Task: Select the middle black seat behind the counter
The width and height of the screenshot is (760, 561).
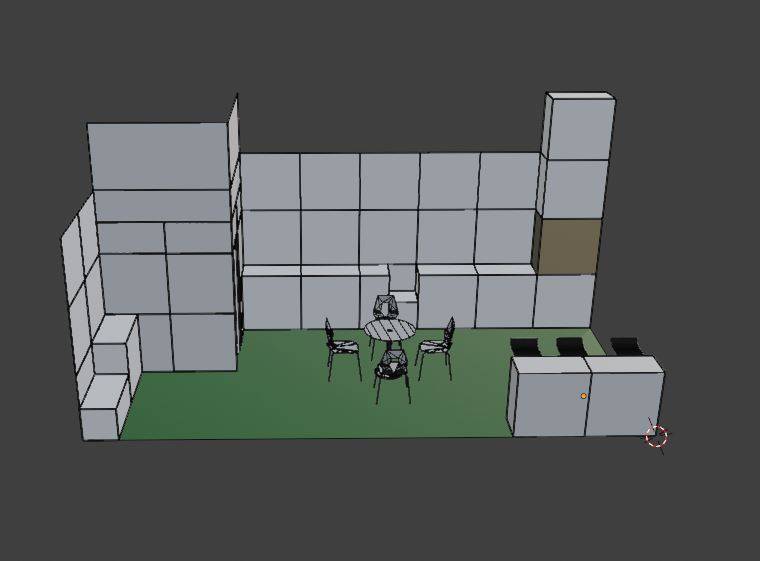Action: tap(572, 347)
